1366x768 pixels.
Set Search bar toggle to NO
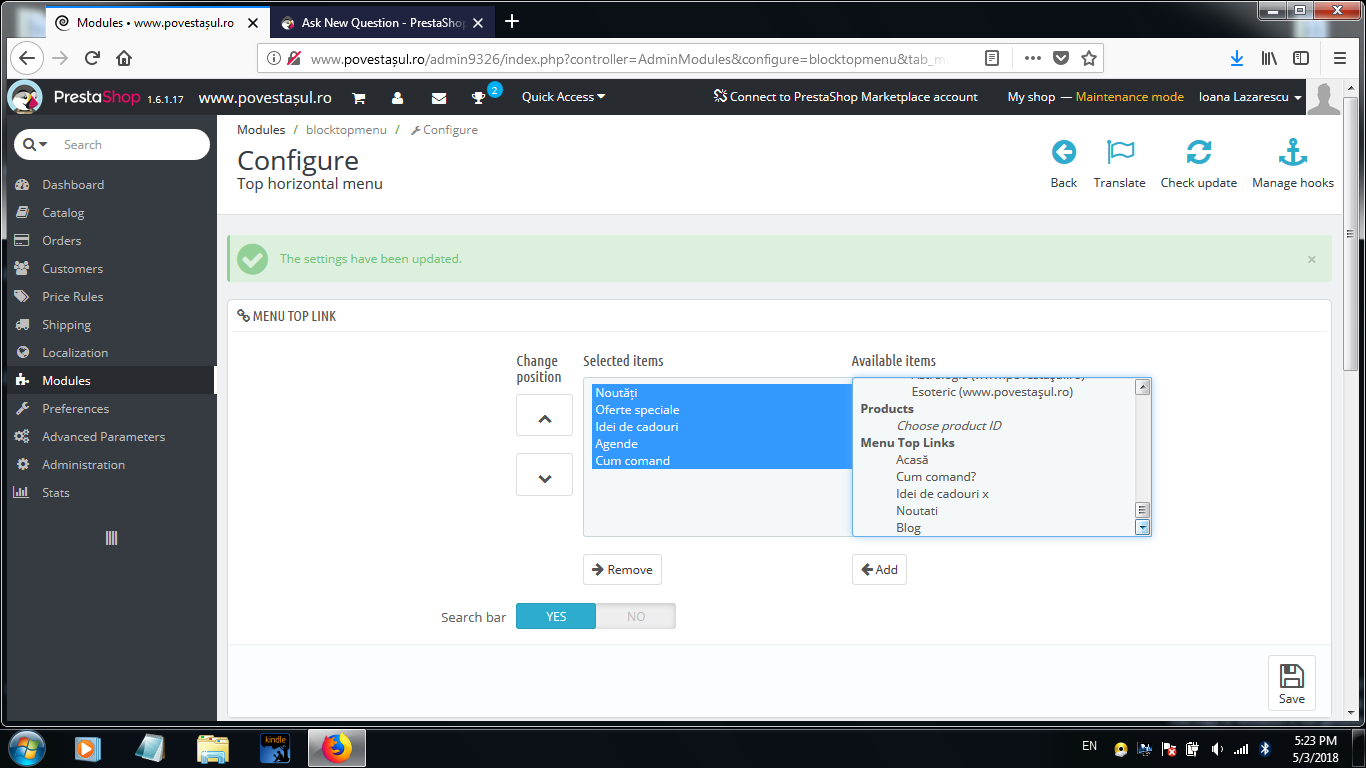coord(636,616)
